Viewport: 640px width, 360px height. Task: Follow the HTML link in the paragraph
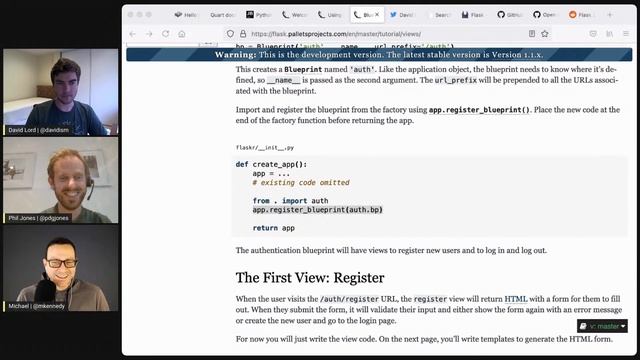pyautogui.click(x=516, y=299)
